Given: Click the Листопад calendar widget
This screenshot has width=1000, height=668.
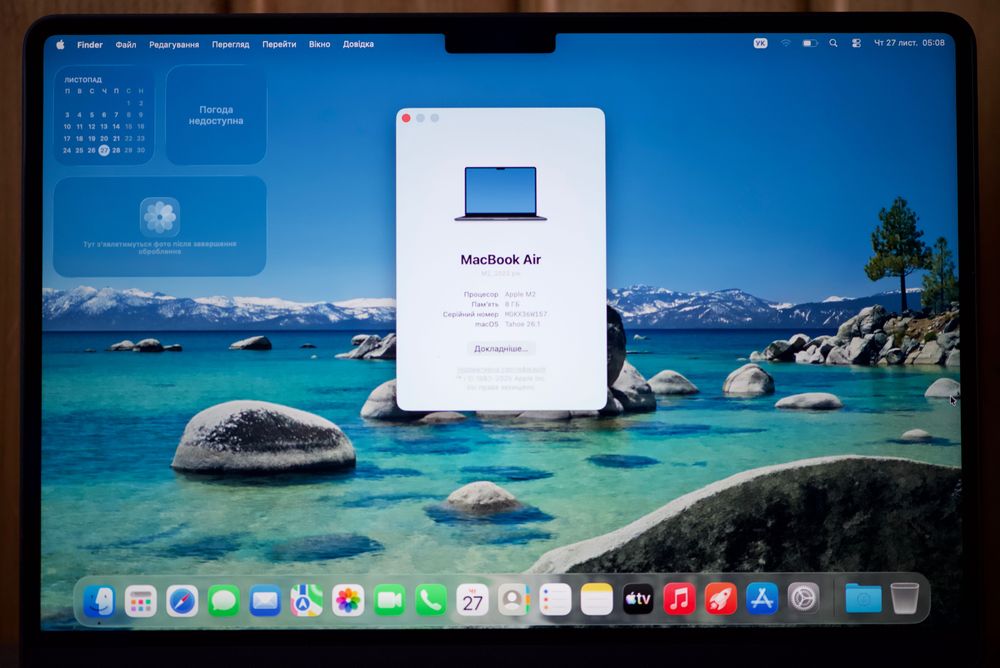Looking at the screenshot, I should click(104, 115).
